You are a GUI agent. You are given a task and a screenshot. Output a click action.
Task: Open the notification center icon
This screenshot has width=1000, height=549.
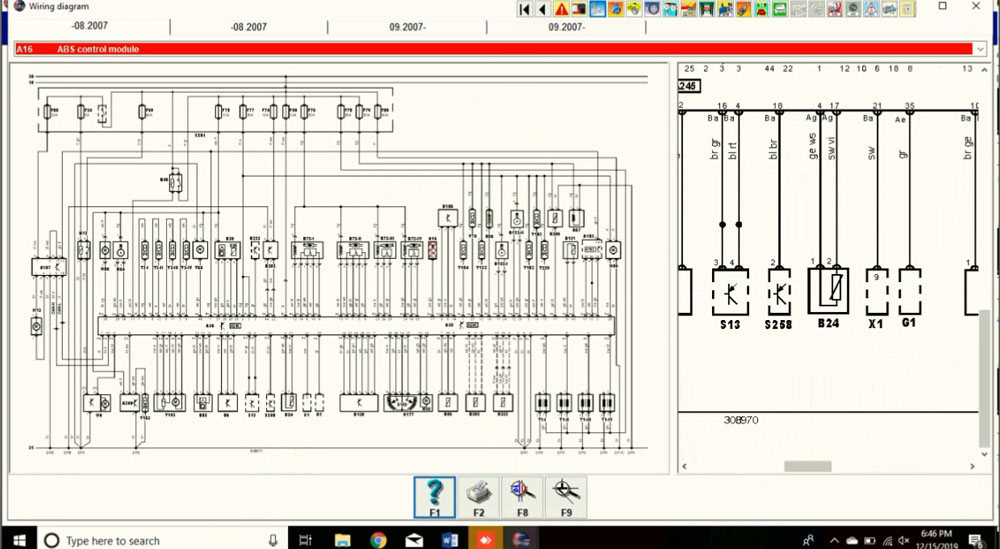(x=976, y=541)
